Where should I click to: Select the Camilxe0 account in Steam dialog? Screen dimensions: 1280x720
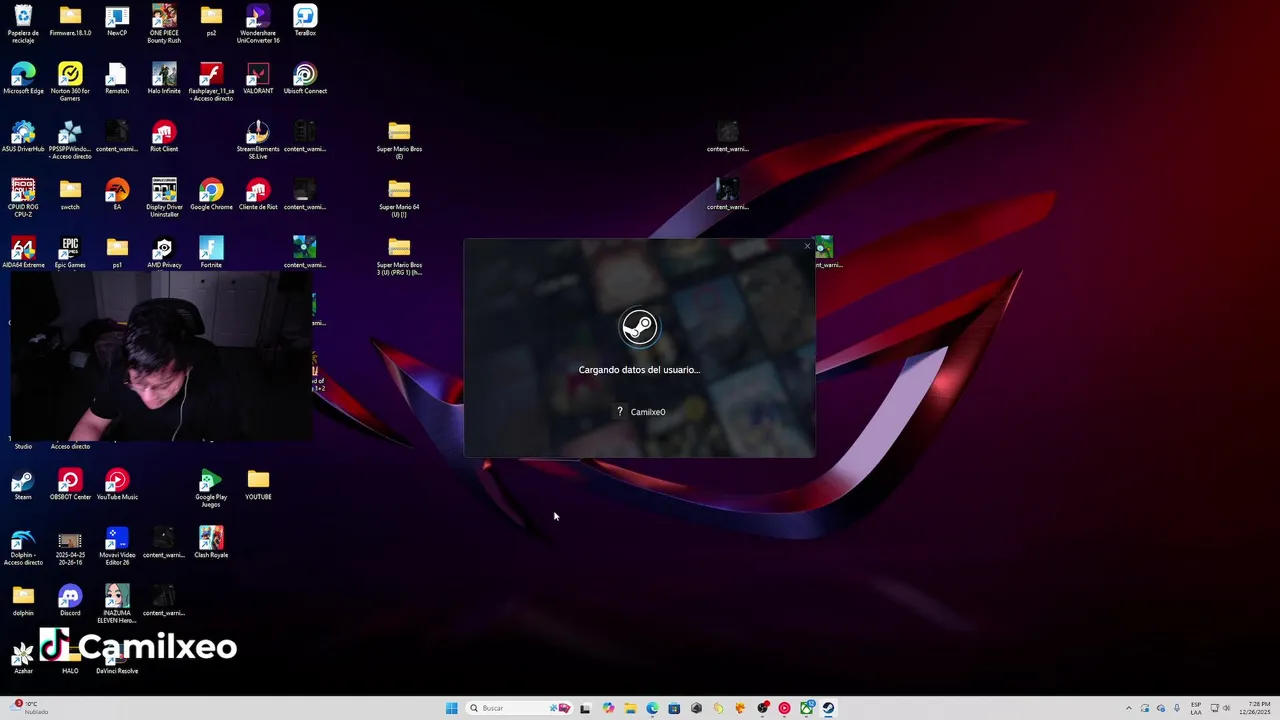640,412
